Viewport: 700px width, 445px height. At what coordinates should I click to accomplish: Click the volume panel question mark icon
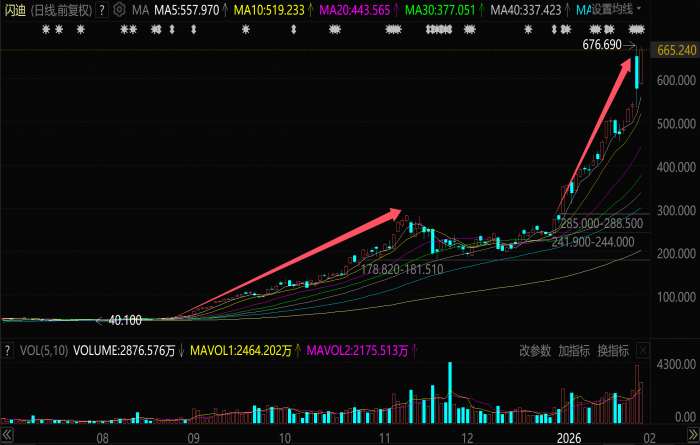pos(10,351)
